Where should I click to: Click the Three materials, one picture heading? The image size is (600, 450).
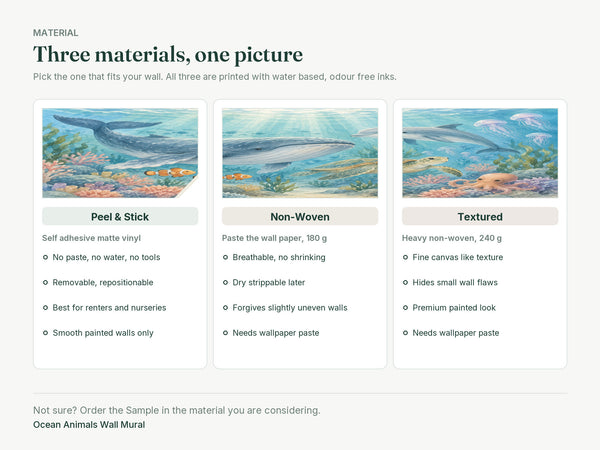coord(168,54)
